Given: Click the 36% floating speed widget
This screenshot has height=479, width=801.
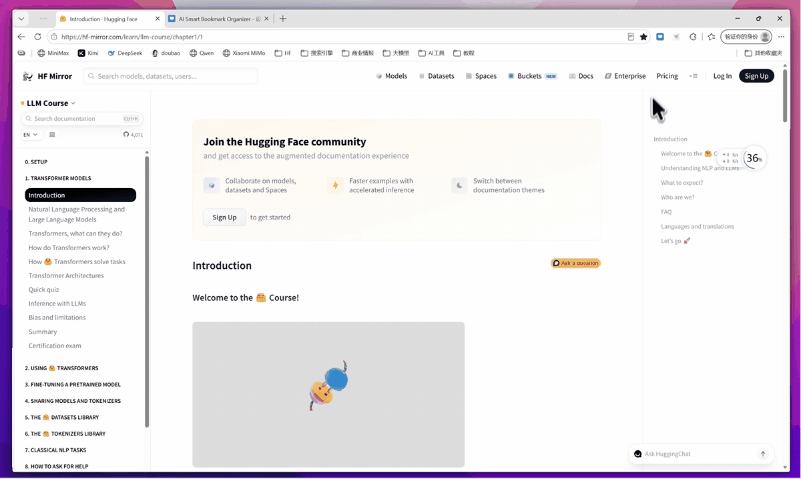Looking at the screenshot, I should point(753,158).
